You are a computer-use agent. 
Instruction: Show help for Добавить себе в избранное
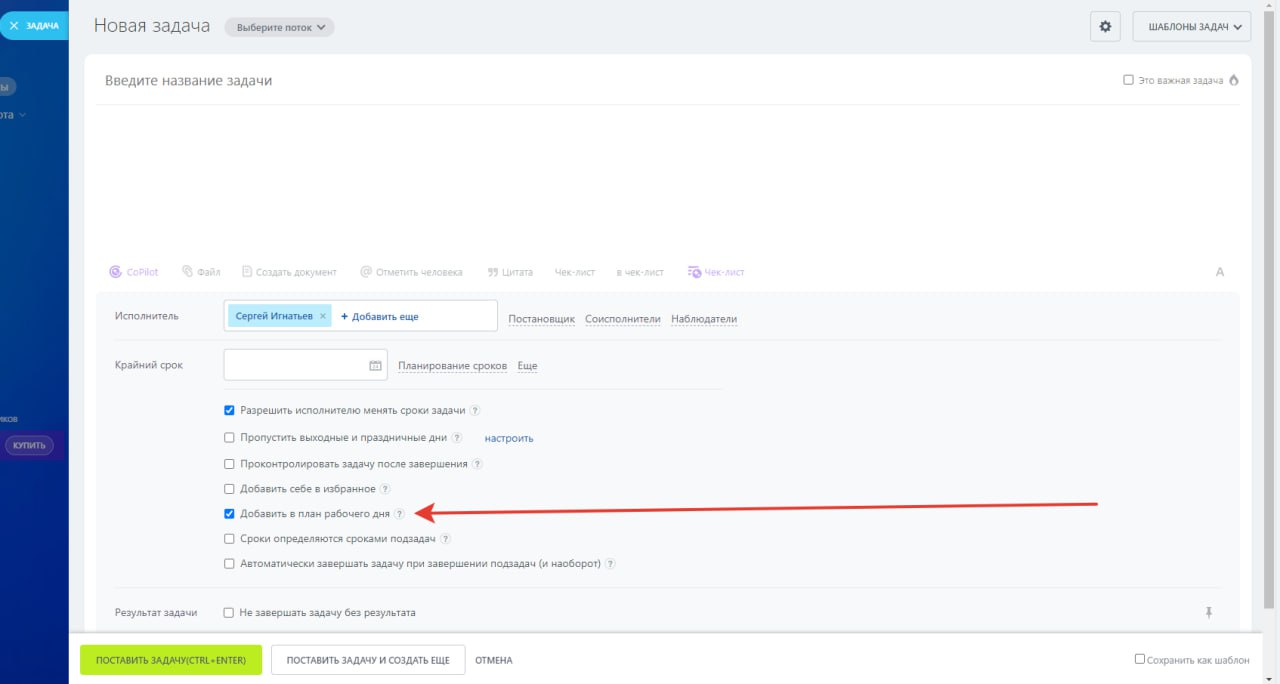pyautogui.click(x=385, y=489)
